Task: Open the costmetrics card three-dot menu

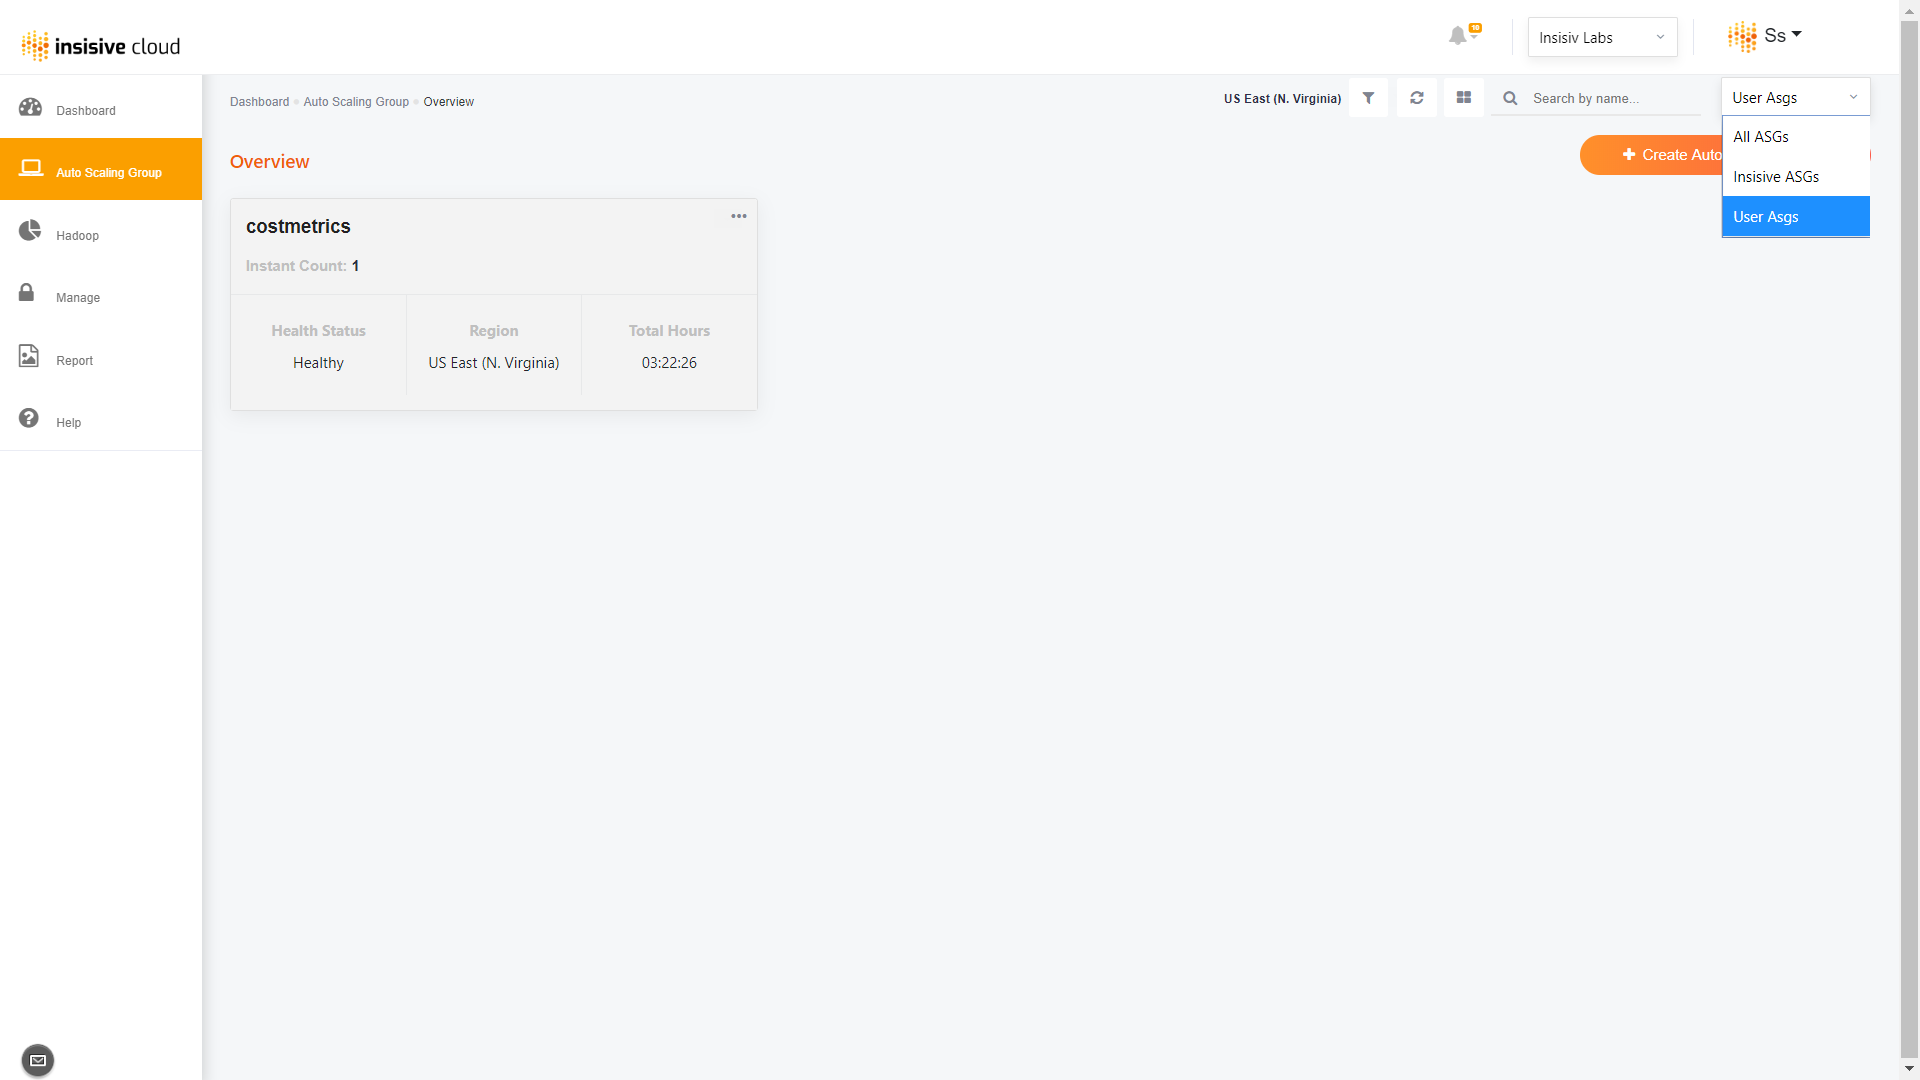Action: [738, 216]
